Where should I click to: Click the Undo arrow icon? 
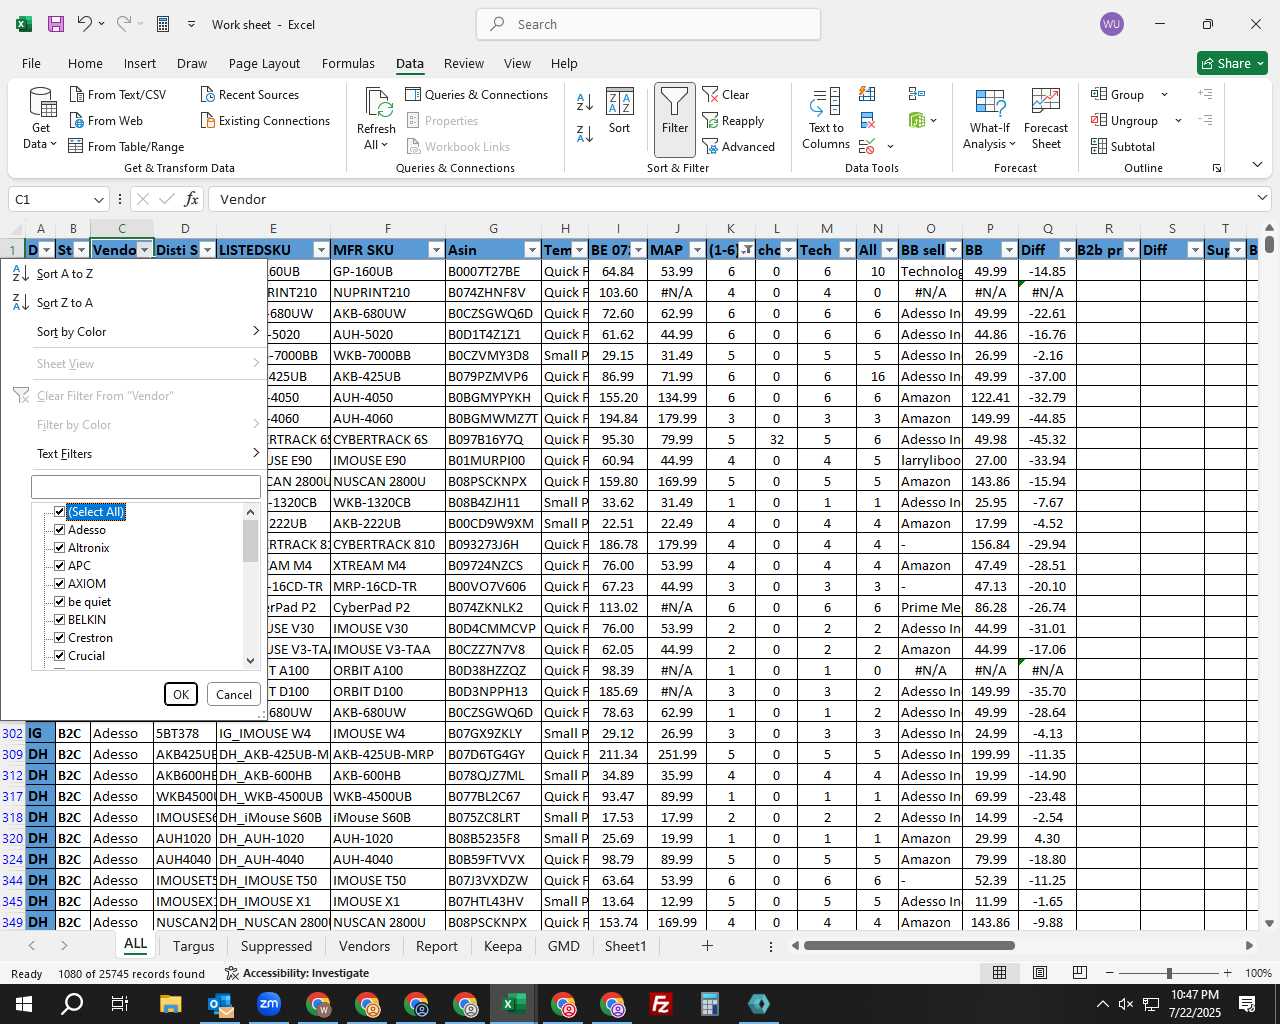tap(85, 24)
